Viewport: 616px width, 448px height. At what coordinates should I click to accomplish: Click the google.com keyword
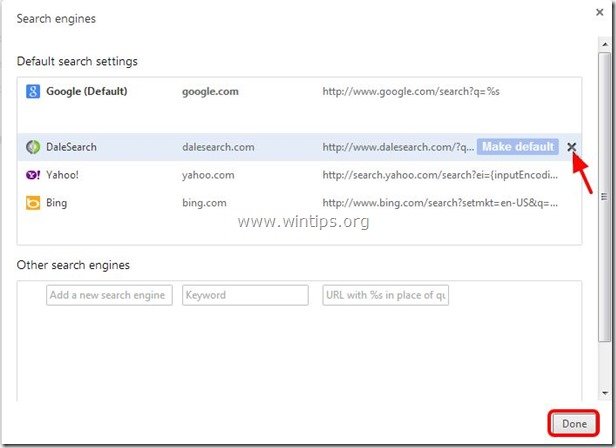(210, 92)
